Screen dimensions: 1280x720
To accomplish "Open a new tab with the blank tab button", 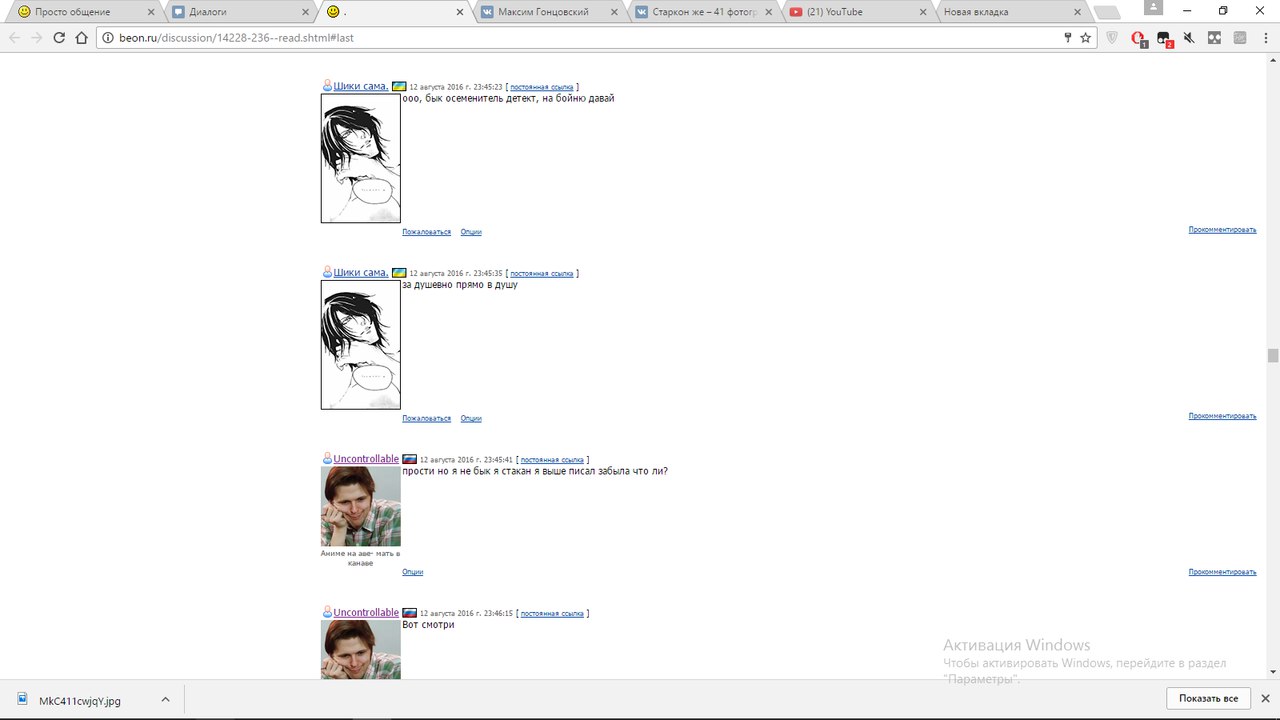I will (1107, 12).
